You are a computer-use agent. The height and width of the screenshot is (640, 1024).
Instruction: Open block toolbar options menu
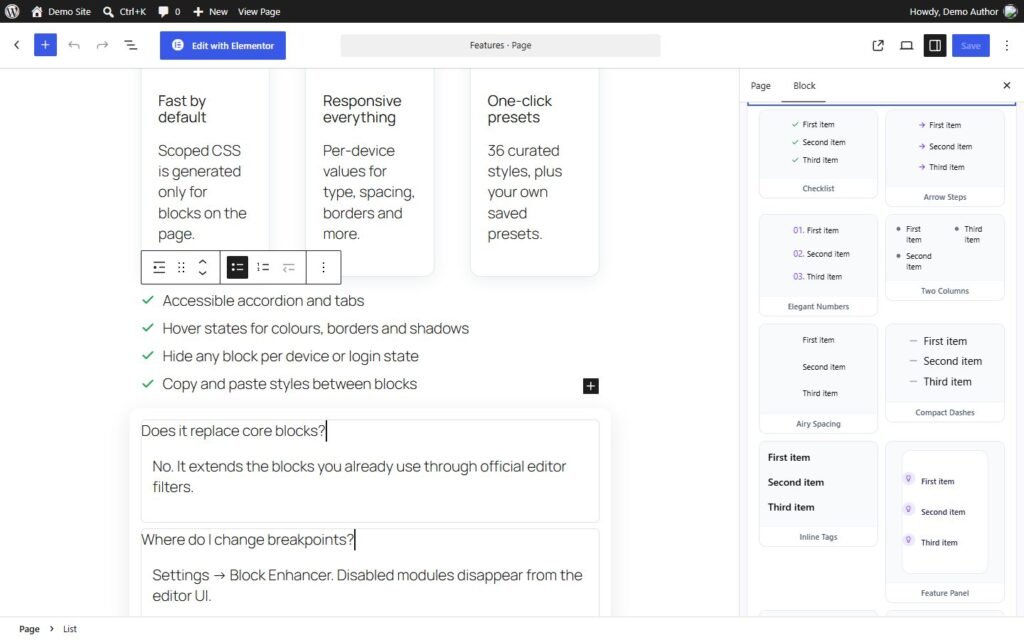(323, 267)
